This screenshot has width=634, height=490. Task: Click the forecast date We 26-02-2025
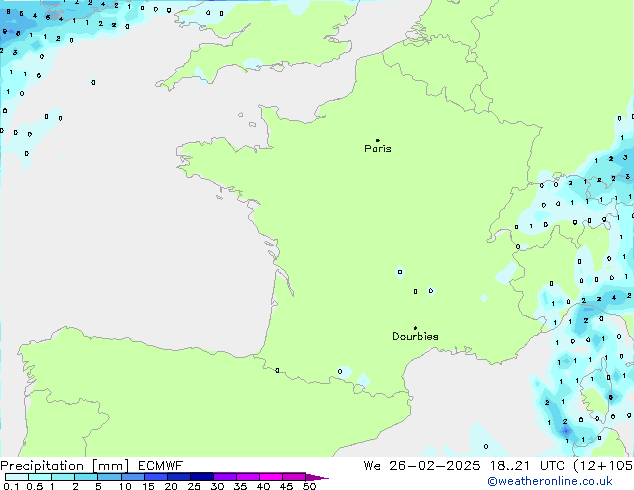pos(422,466)
